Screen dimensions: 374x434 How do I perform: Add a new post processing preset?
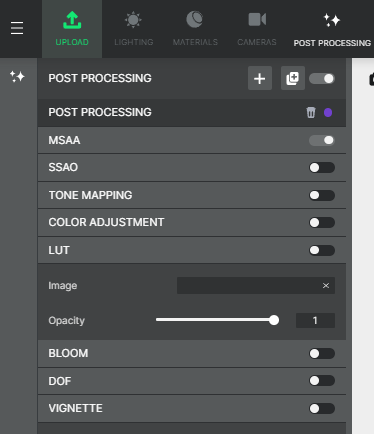pos(260,78)
